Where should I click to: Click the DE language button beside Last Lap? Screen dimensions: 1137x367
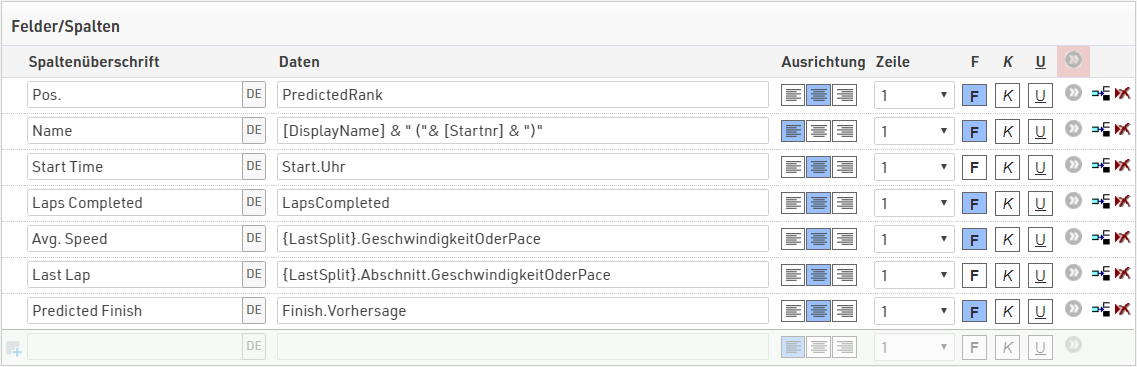pyautogui.click(x=254, y=275)
